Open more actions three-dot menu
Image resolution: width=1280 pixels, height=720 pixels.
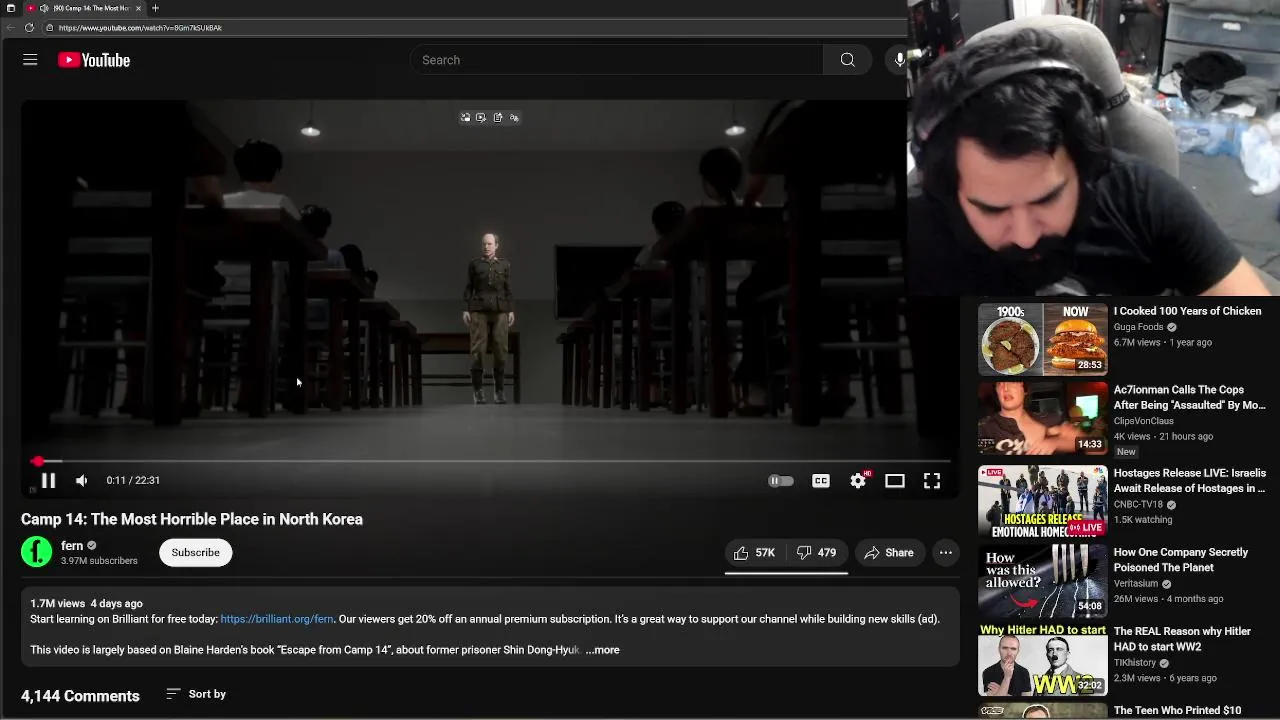(x=946, y=553)
